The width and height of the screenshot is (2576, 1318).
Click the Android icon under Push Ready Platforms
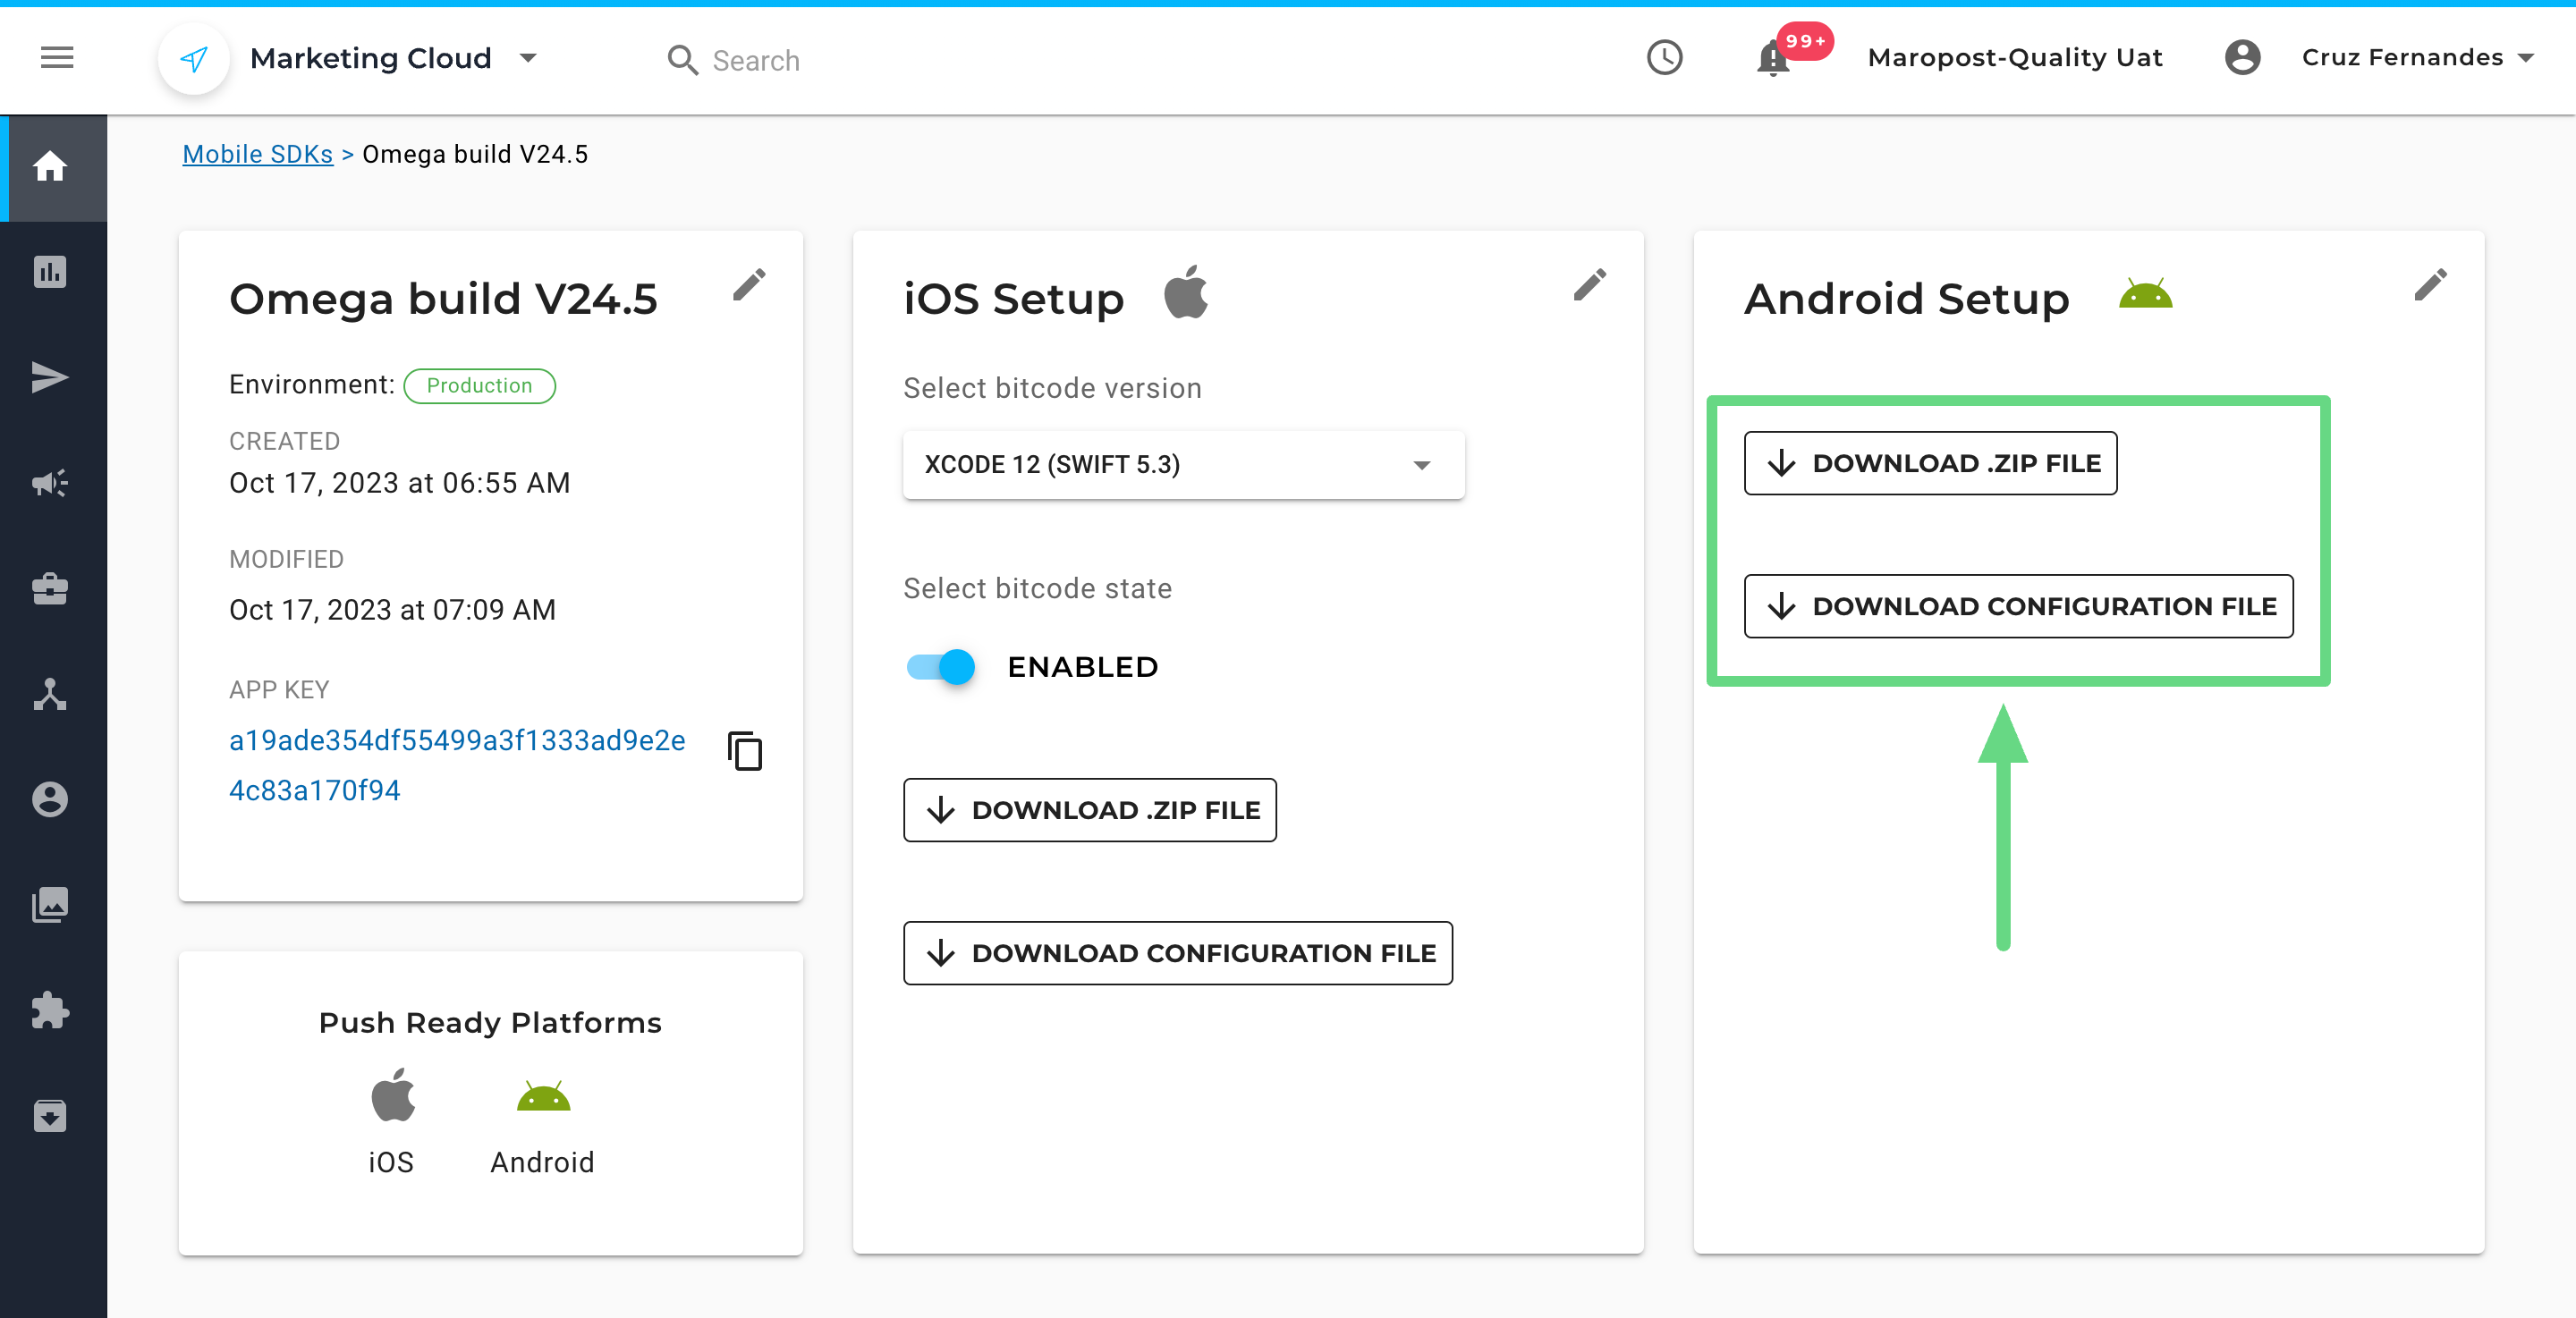pyautogui.click(x=543, y=1097)
